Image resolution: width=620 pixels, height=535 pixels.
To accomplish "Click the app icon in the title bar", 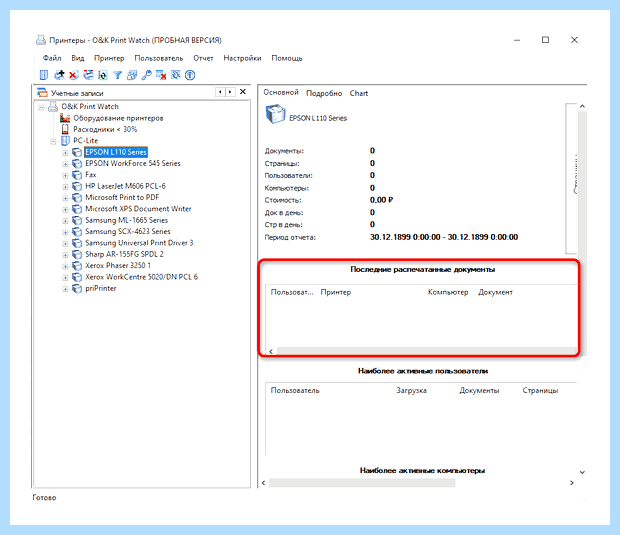I will coord(41,40).
